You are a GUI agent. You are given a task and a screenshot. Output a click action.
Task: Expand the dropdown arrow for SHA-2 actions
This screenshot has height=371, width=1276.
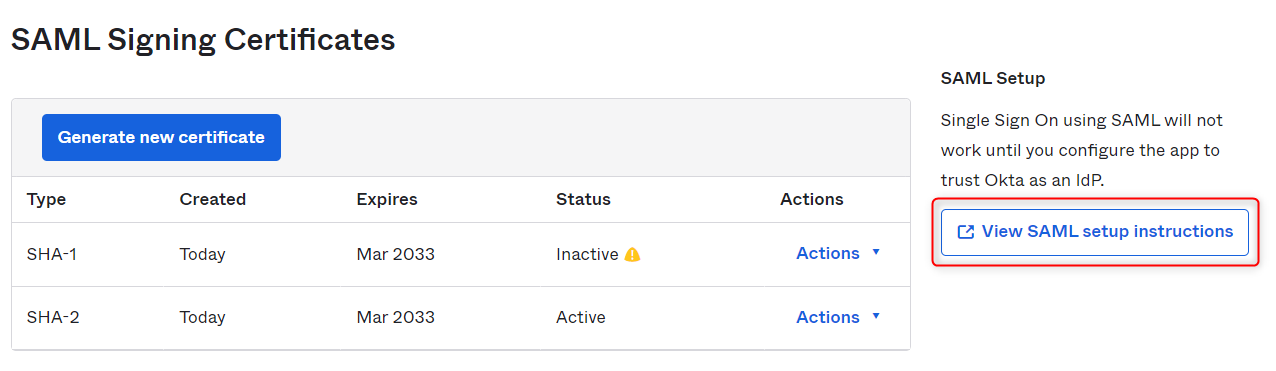pyautogui.click(x=876, y=317)
